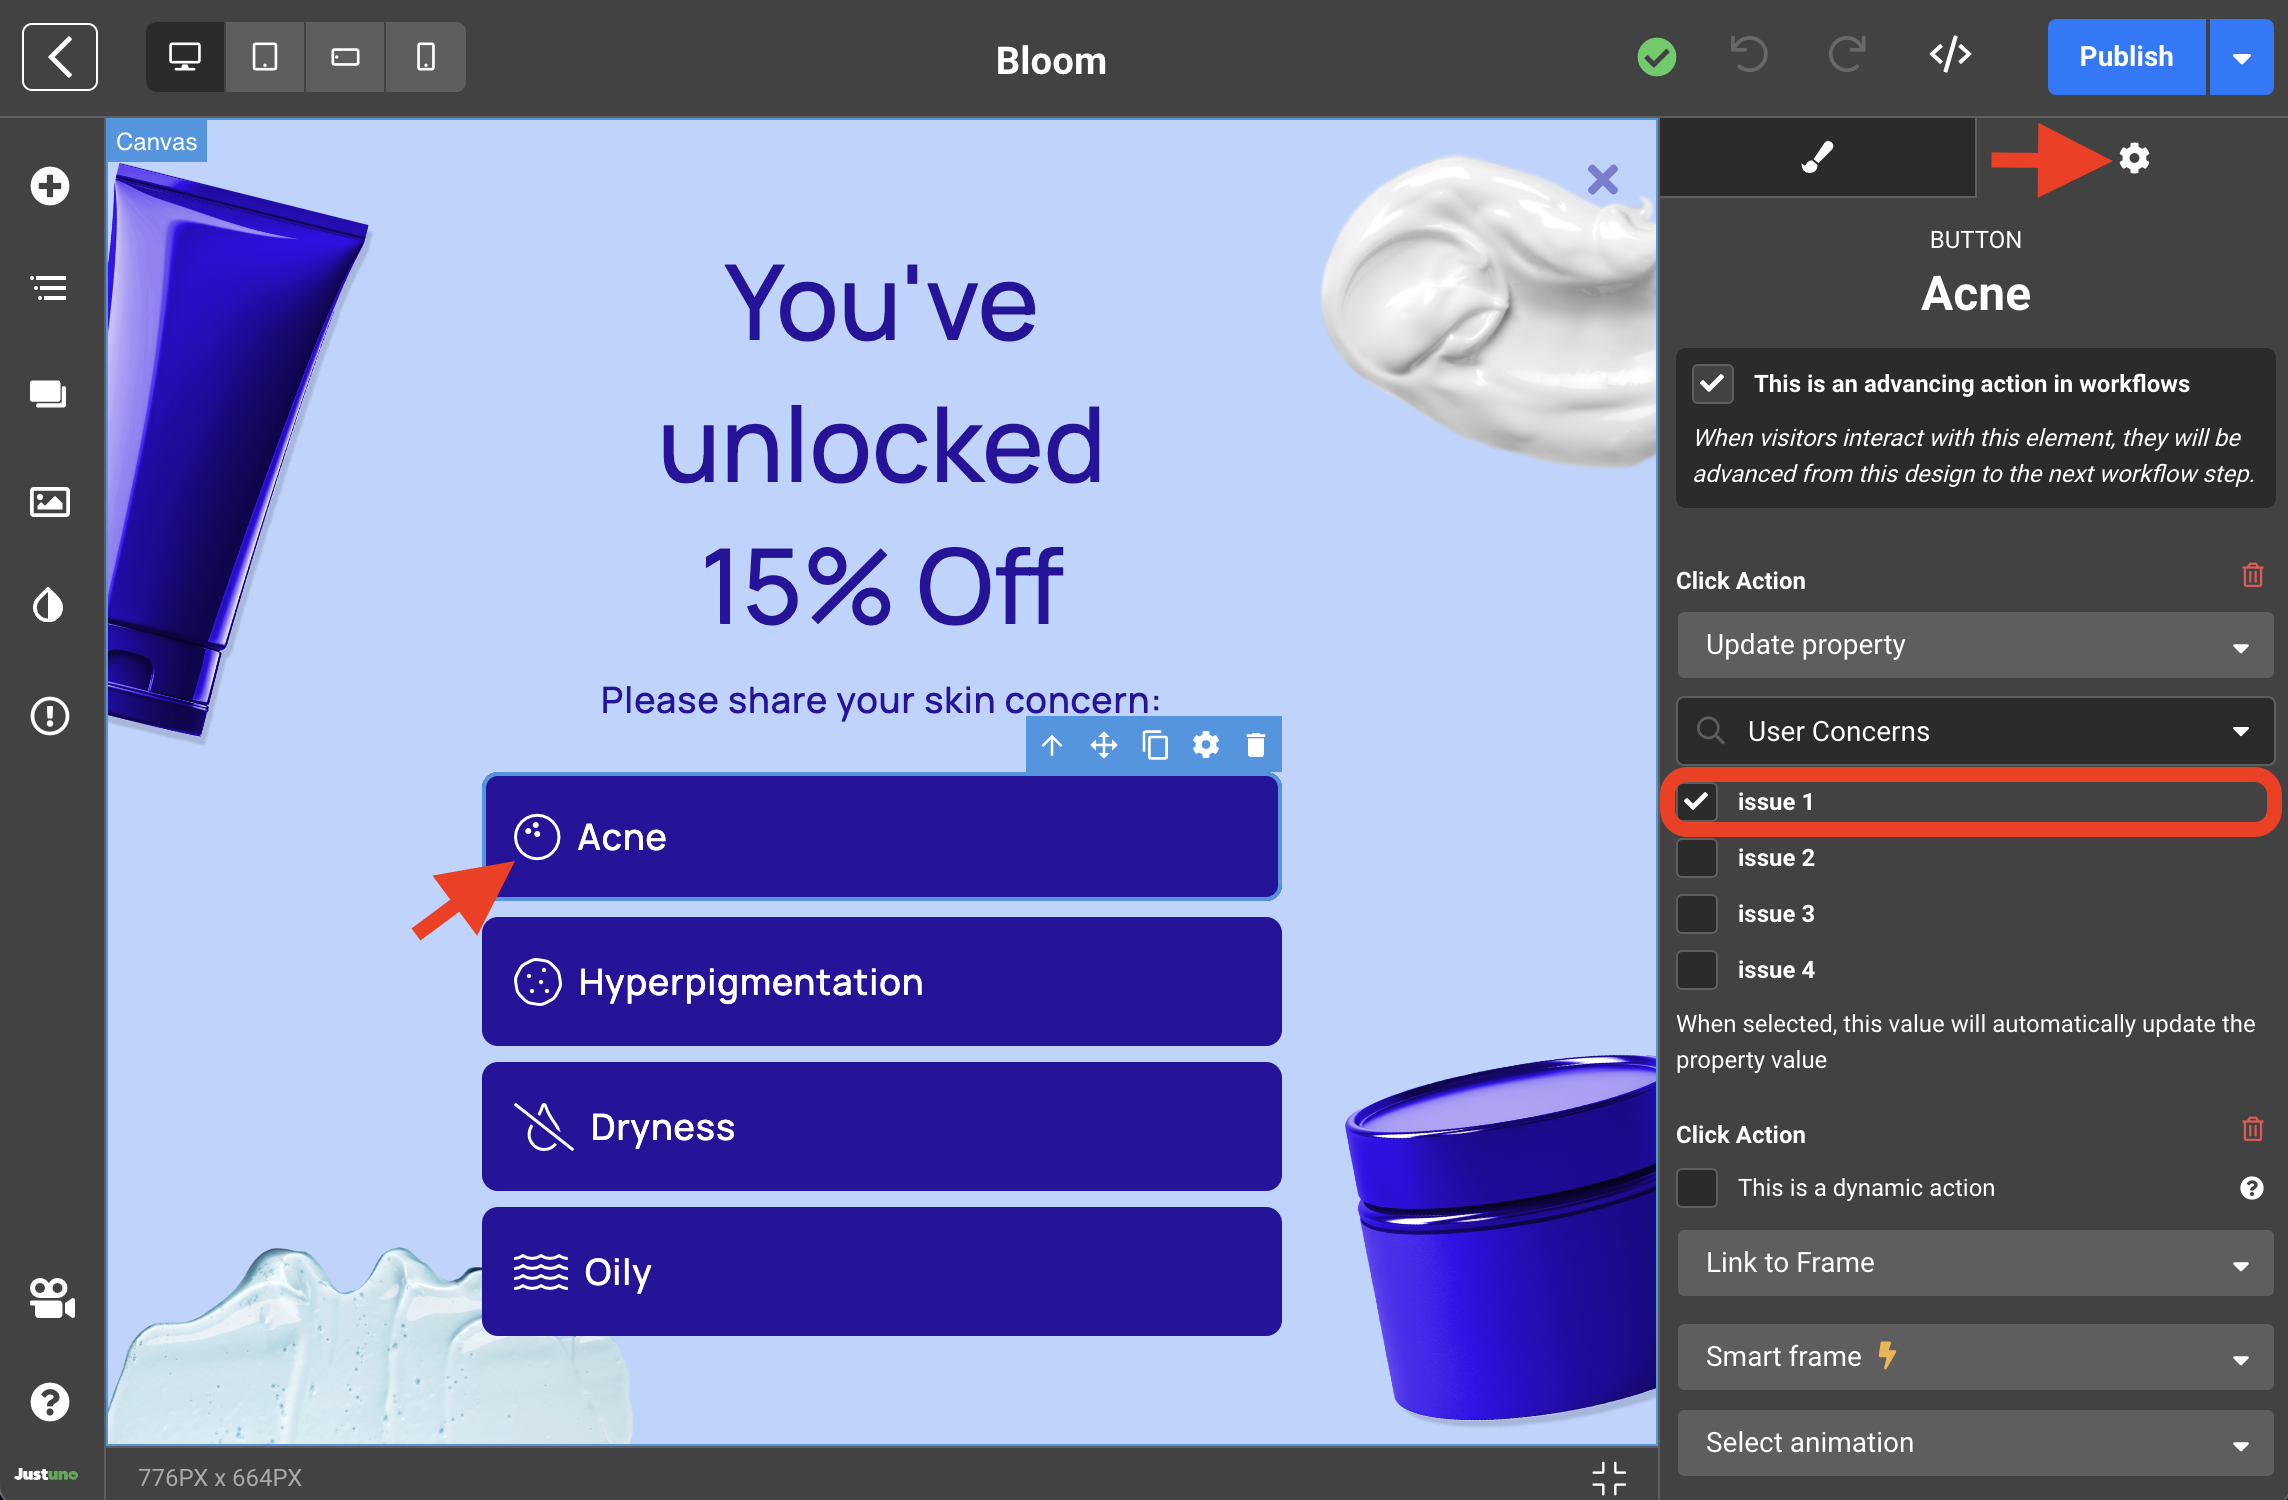Click the add element plus icon
The width and height of the screenshot is (2288, 1500).
click(49, 186)
